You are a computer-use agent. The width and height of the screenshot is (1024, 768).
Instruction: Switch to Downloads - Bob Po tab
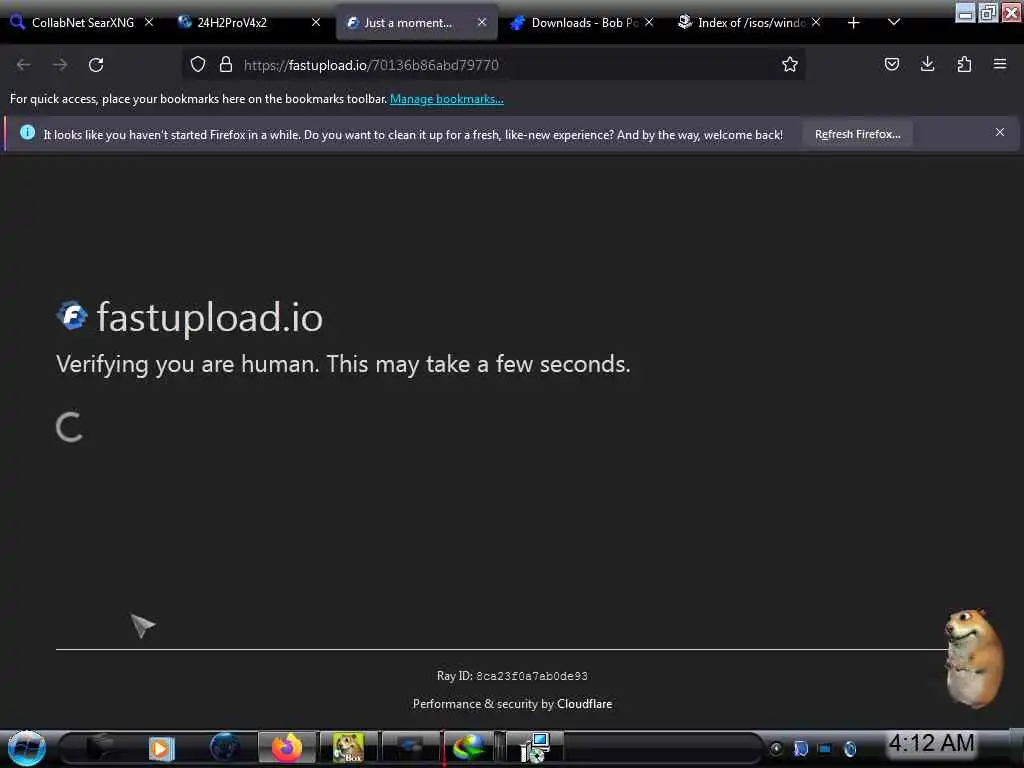pos(581,23)
